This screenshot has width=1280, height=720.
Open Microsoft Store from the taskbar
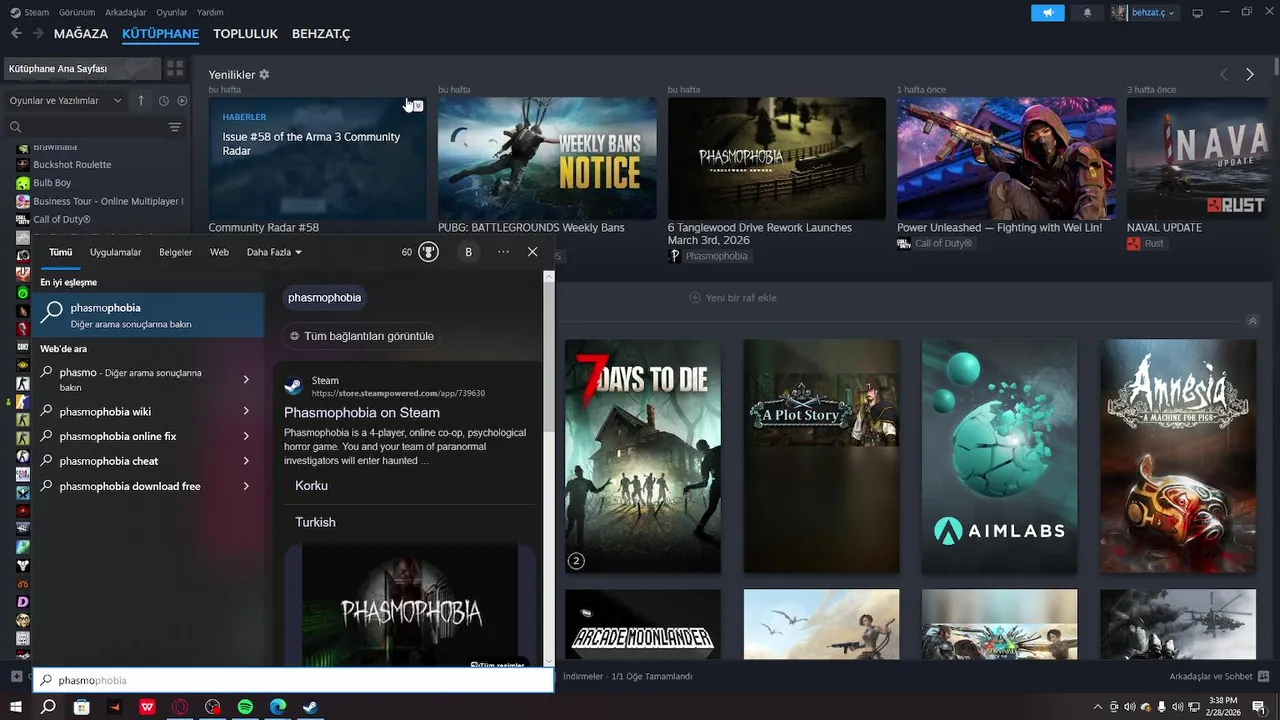(x=82, y=707)
